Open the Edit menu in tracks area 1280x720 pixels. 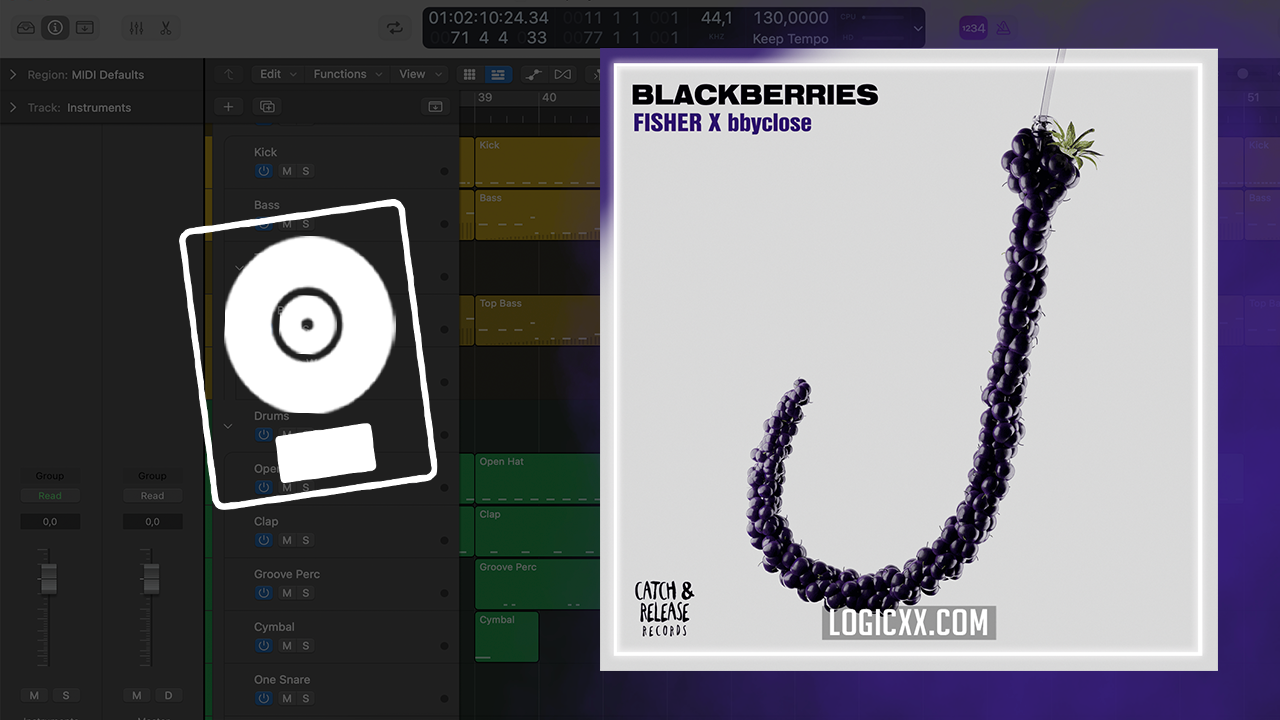(277, 74)
